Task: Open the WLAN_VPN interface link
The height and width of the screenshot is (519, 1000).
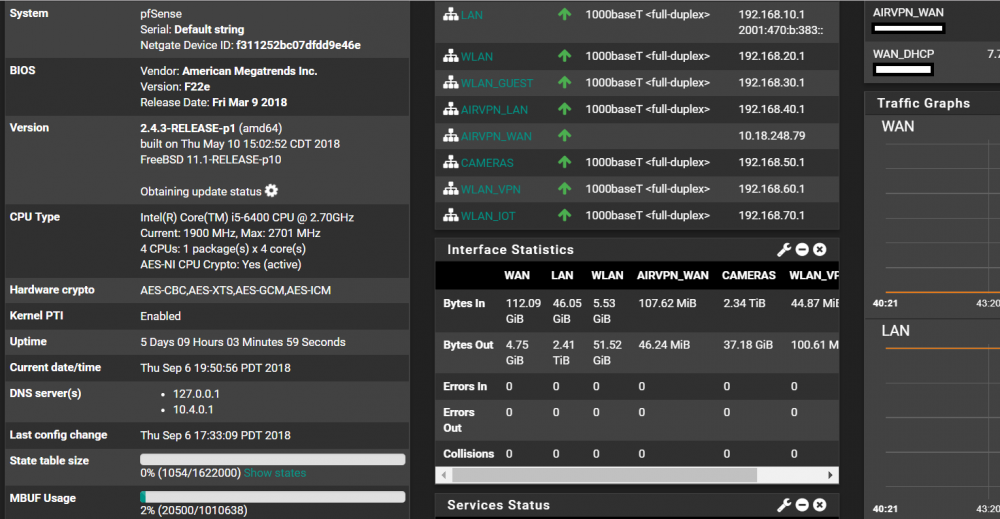Action: coord(490,189)
